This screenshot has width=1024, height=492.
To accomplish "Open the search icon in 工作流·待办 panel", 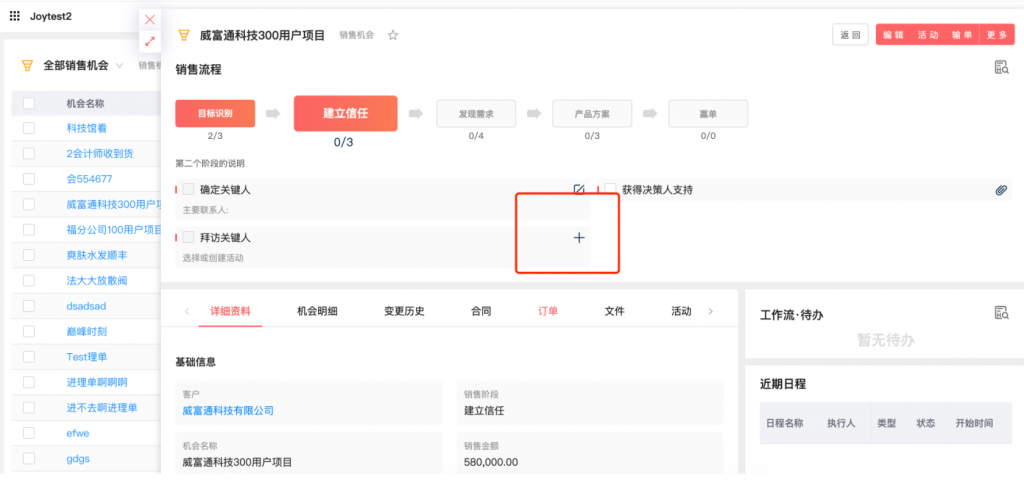I will [1001, 313].
